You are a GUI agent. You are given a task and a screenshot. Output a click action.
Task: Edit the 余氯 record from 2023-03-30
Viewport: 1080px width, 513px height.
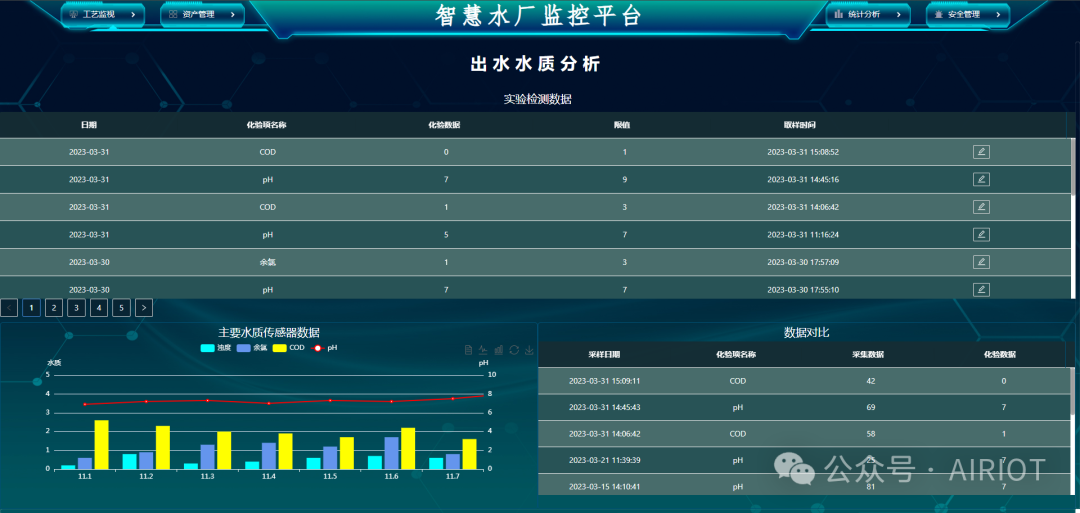(x=981, y=262)
